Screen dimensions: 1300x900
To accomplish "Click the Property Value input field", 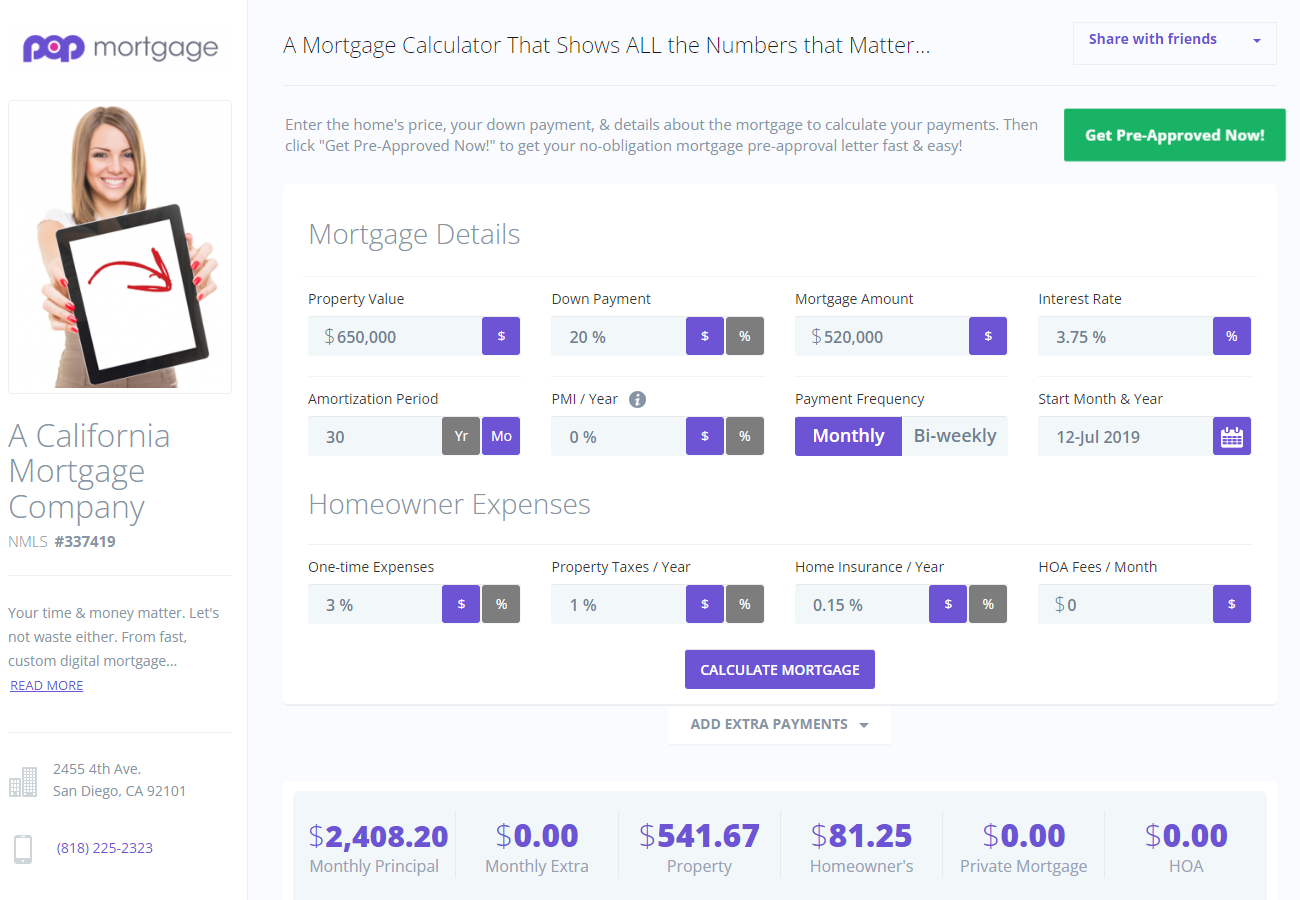I will tap(395, 336).
